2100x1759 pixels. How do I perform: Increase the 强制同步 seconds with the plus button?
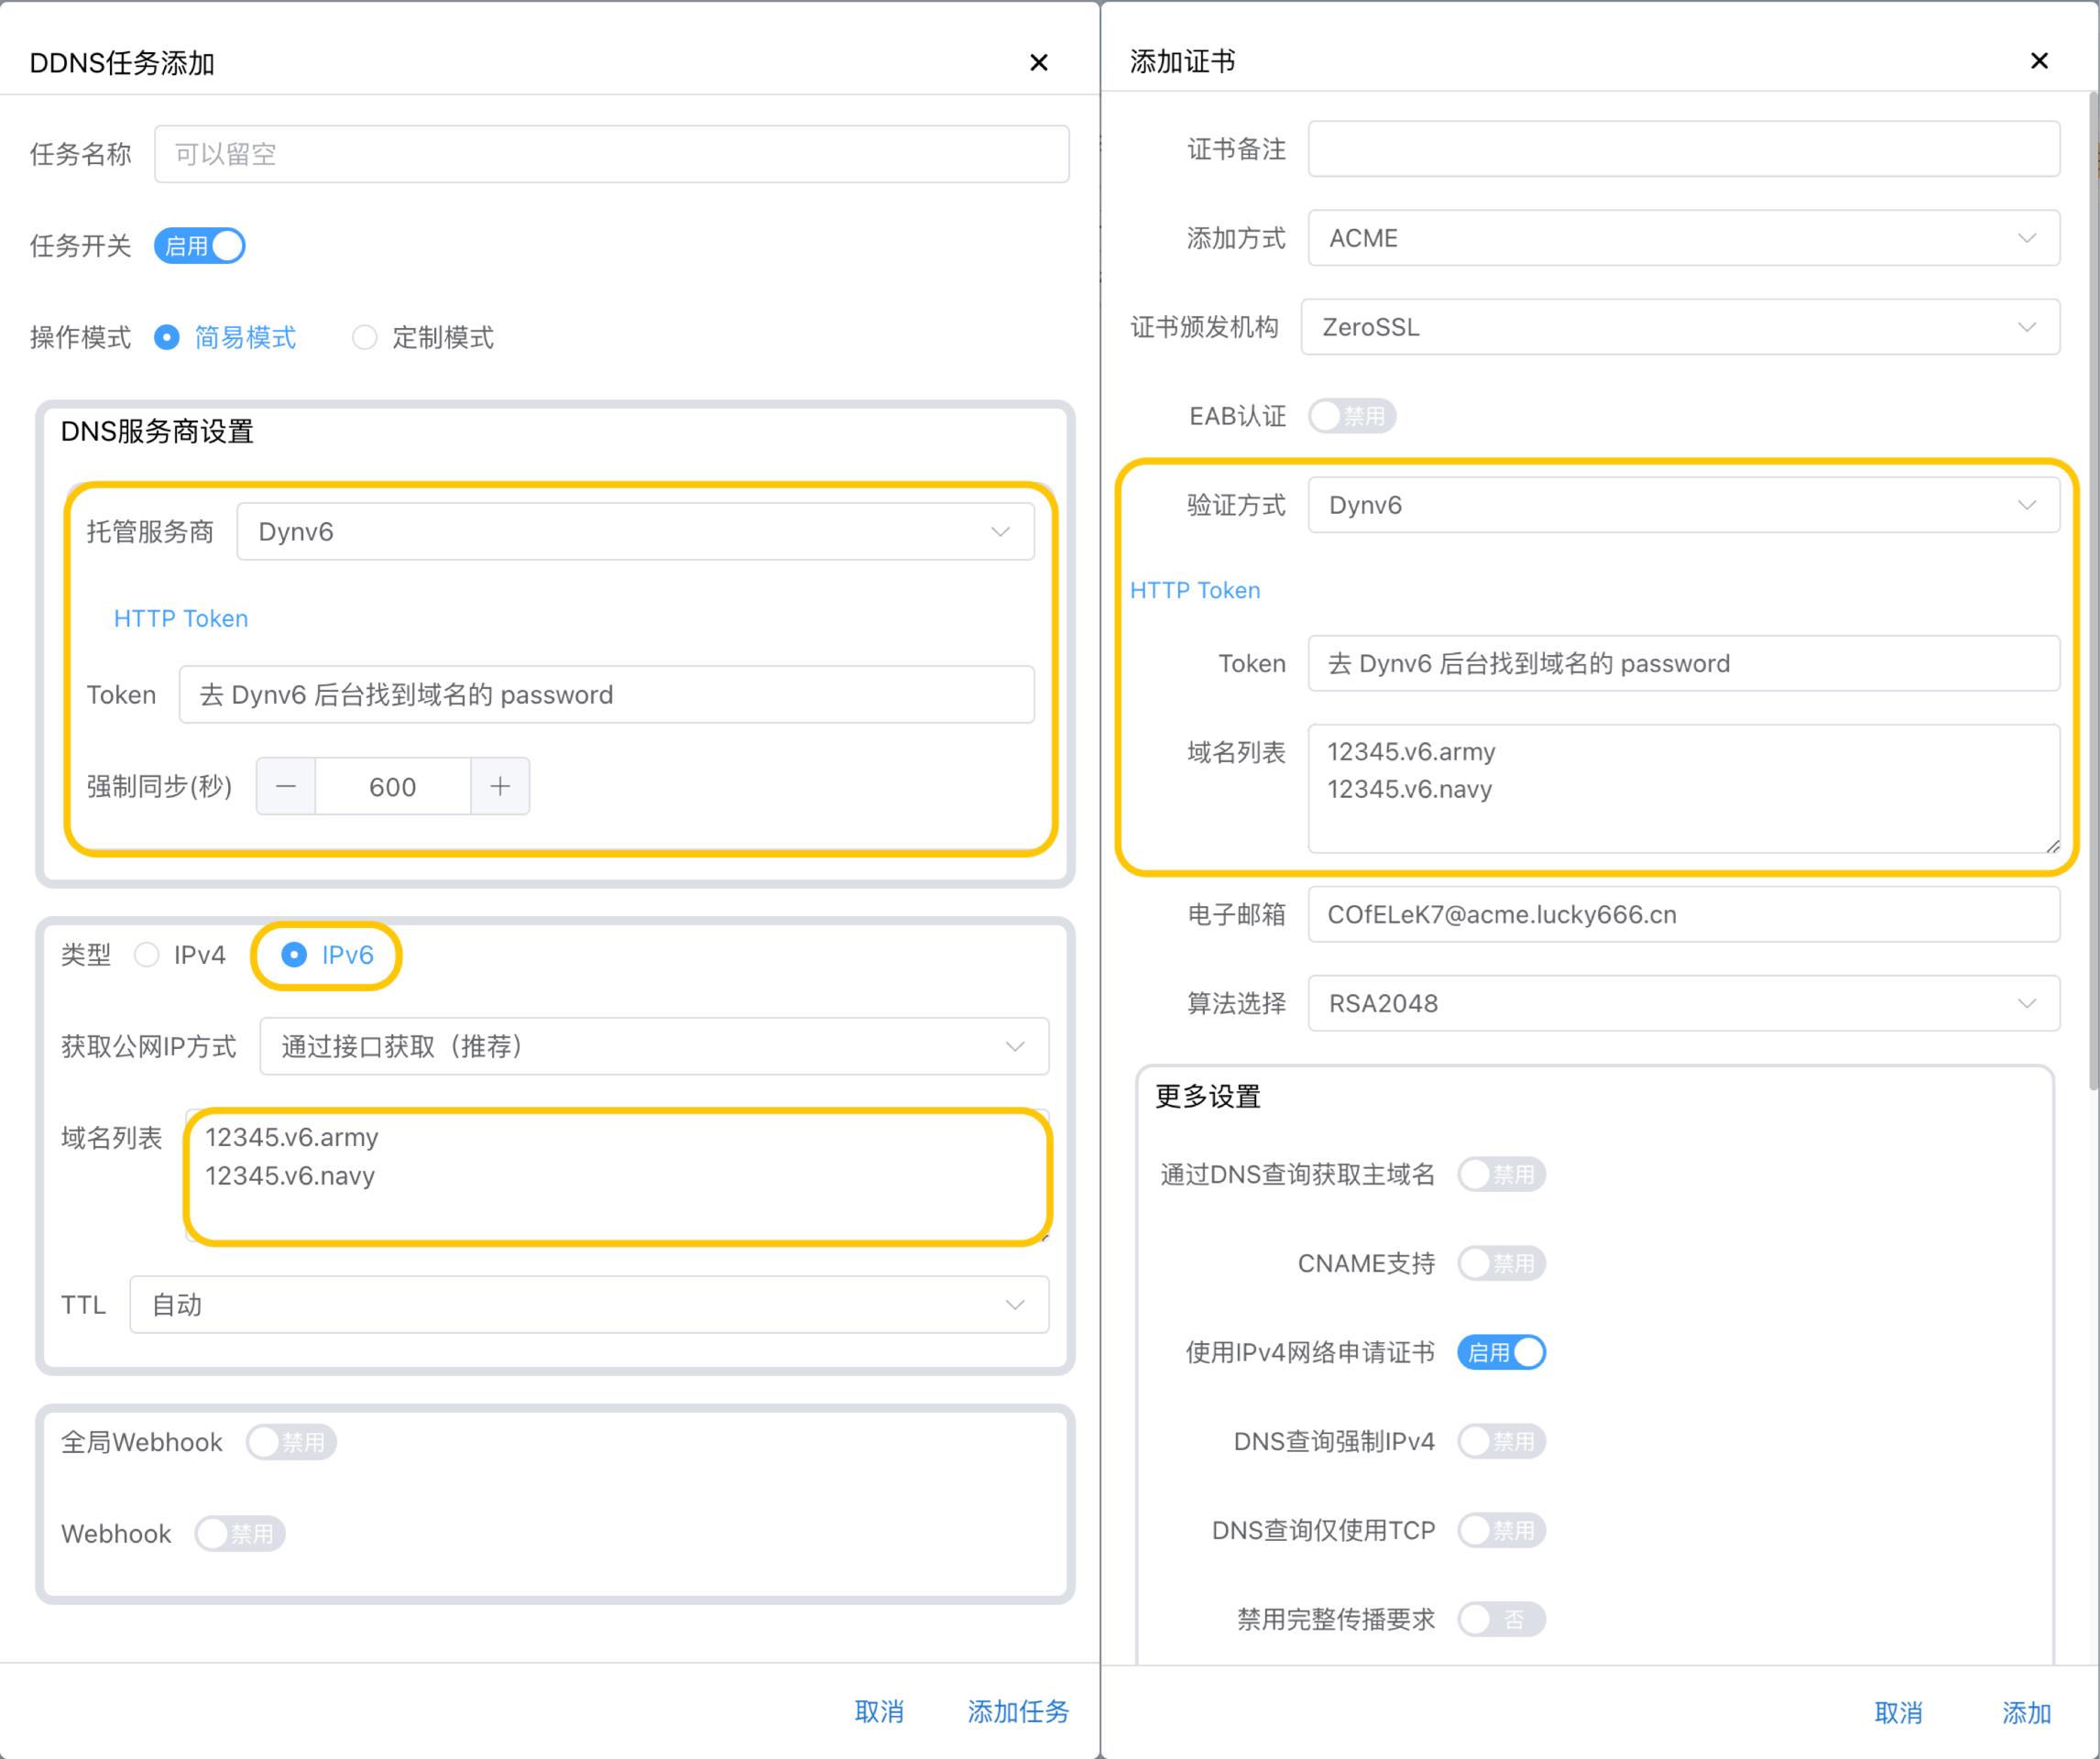500,787
